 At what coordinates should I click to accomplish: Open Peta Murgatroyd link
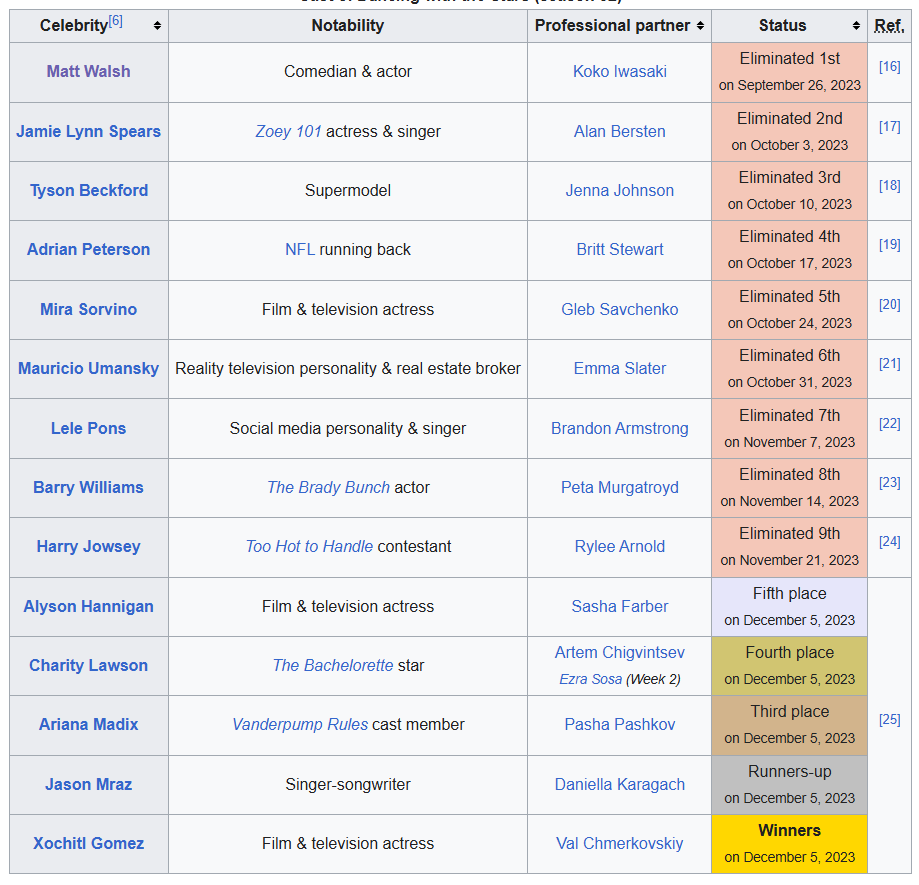pos(620,488)
